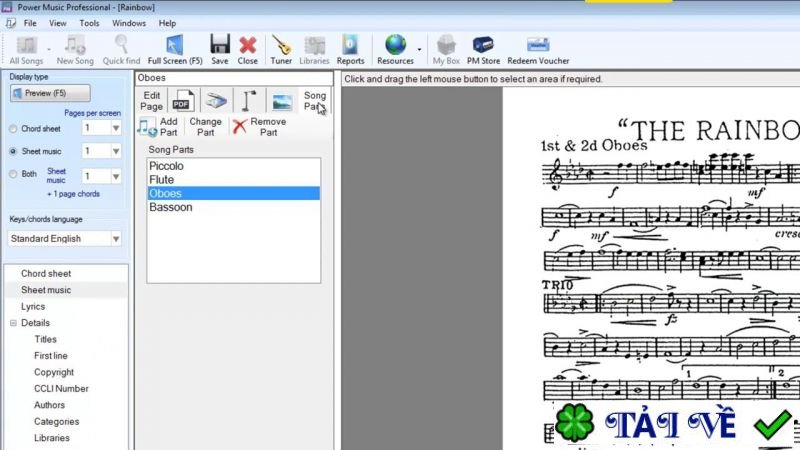Image resolution: width=800 pixels, height=450 pixels.
Task: Close the song with red X
Action: [x=247, y=51]
